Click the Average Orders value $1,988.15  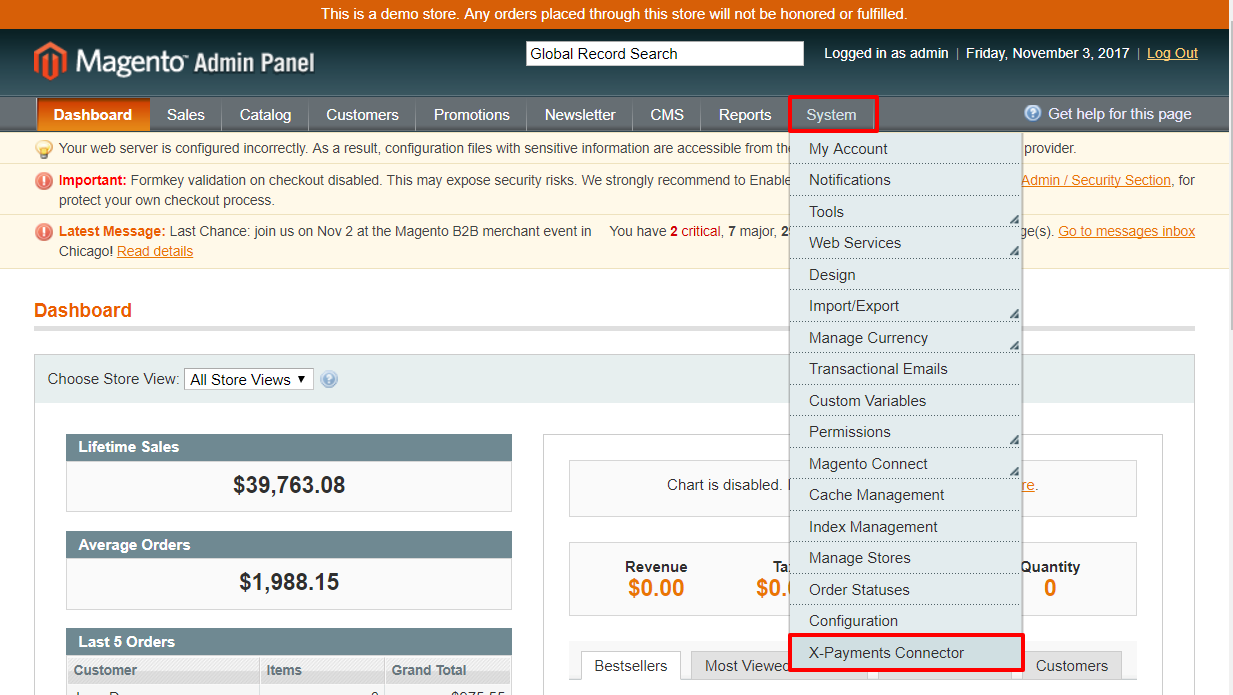tap(289, 582)
